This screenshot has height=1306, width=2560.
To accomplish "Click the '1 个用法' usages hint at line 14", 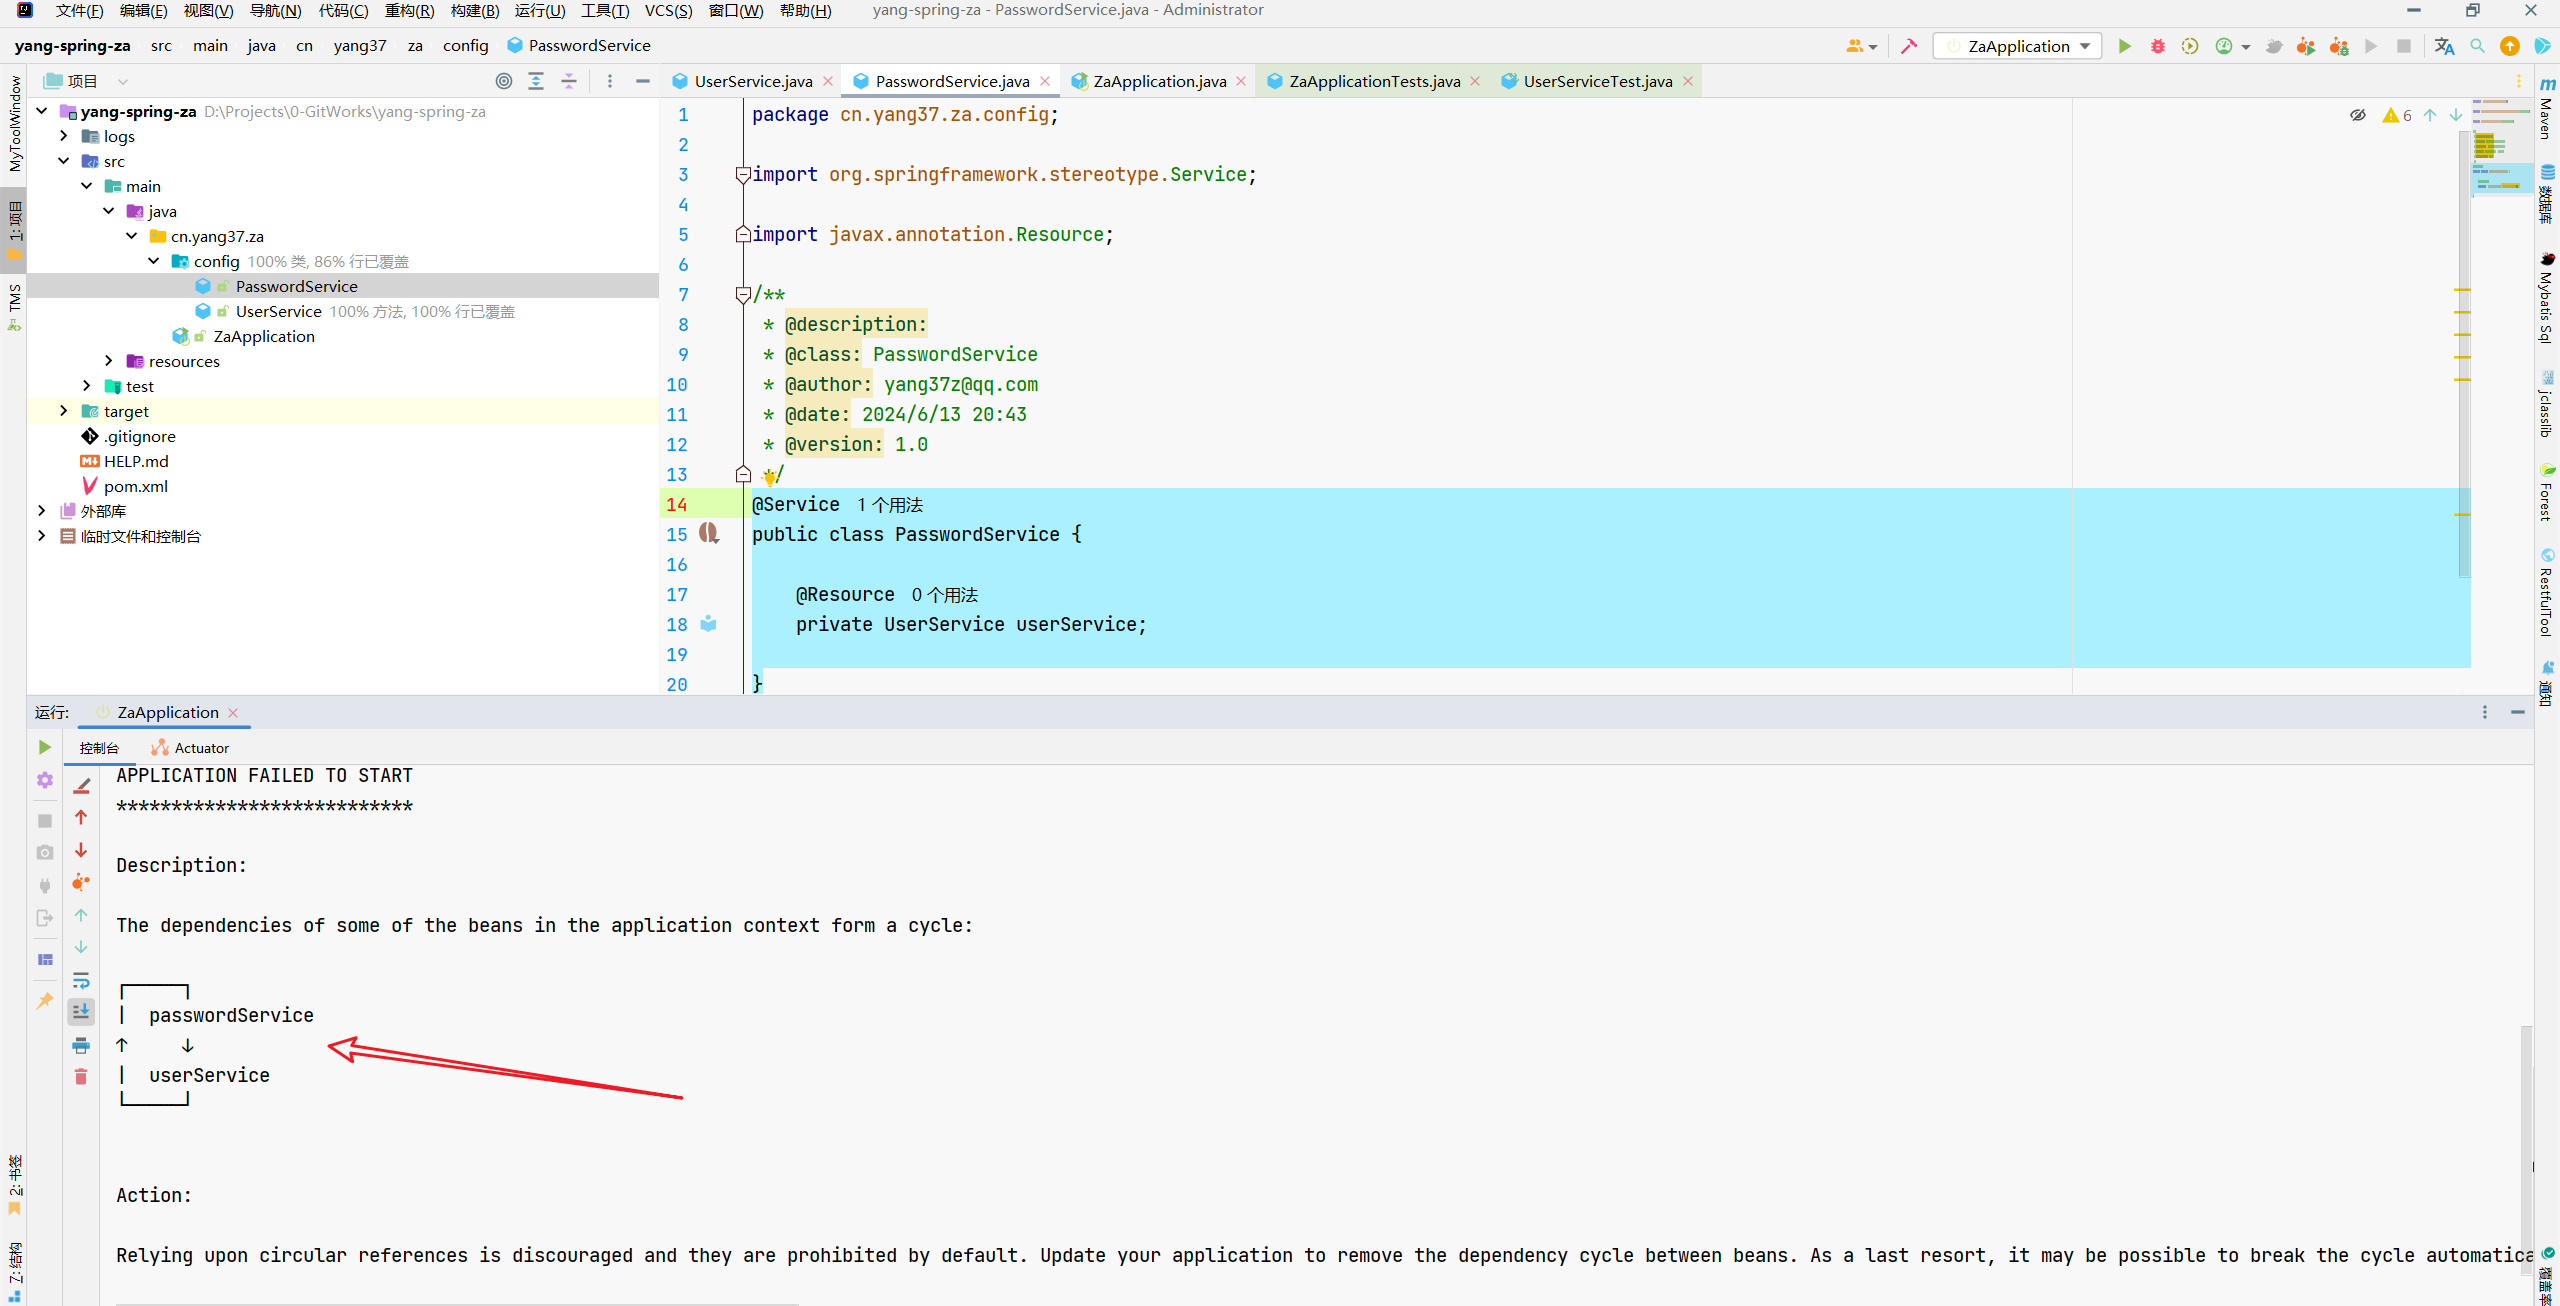I will pyautogui.click(x=890, y=505).
